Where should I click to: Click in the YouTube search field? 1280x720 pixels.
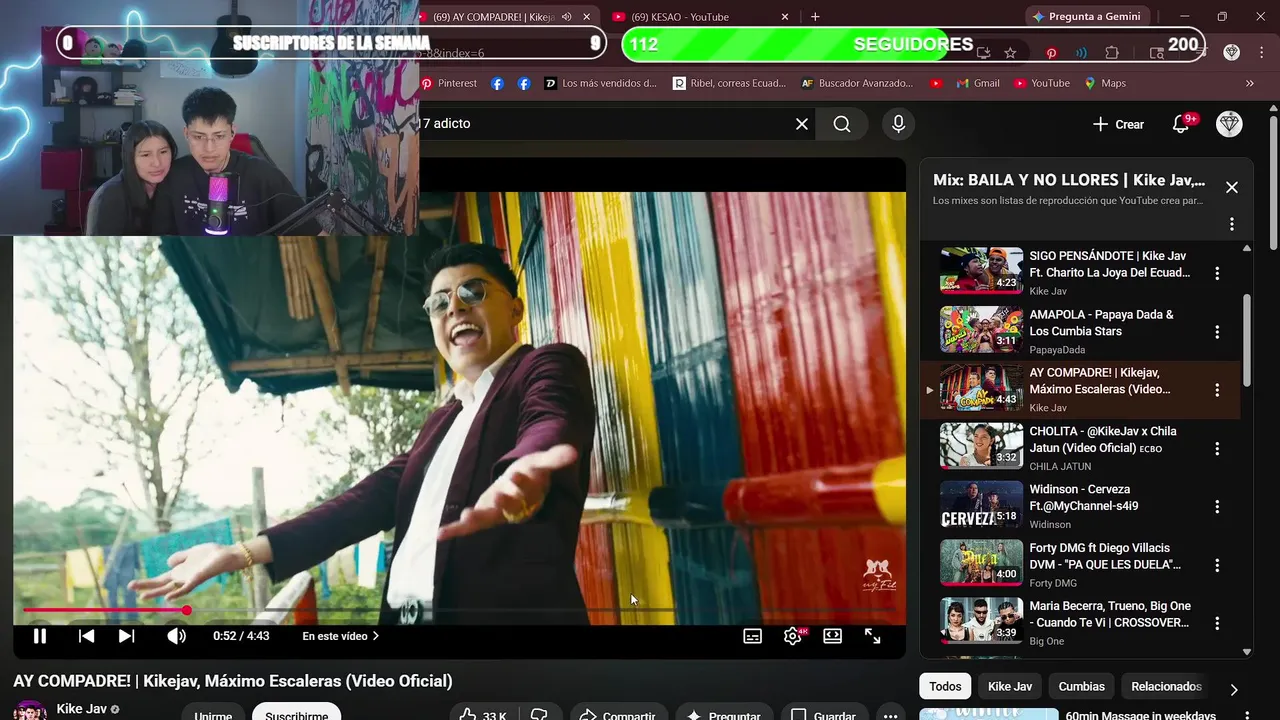coord(600,124)
